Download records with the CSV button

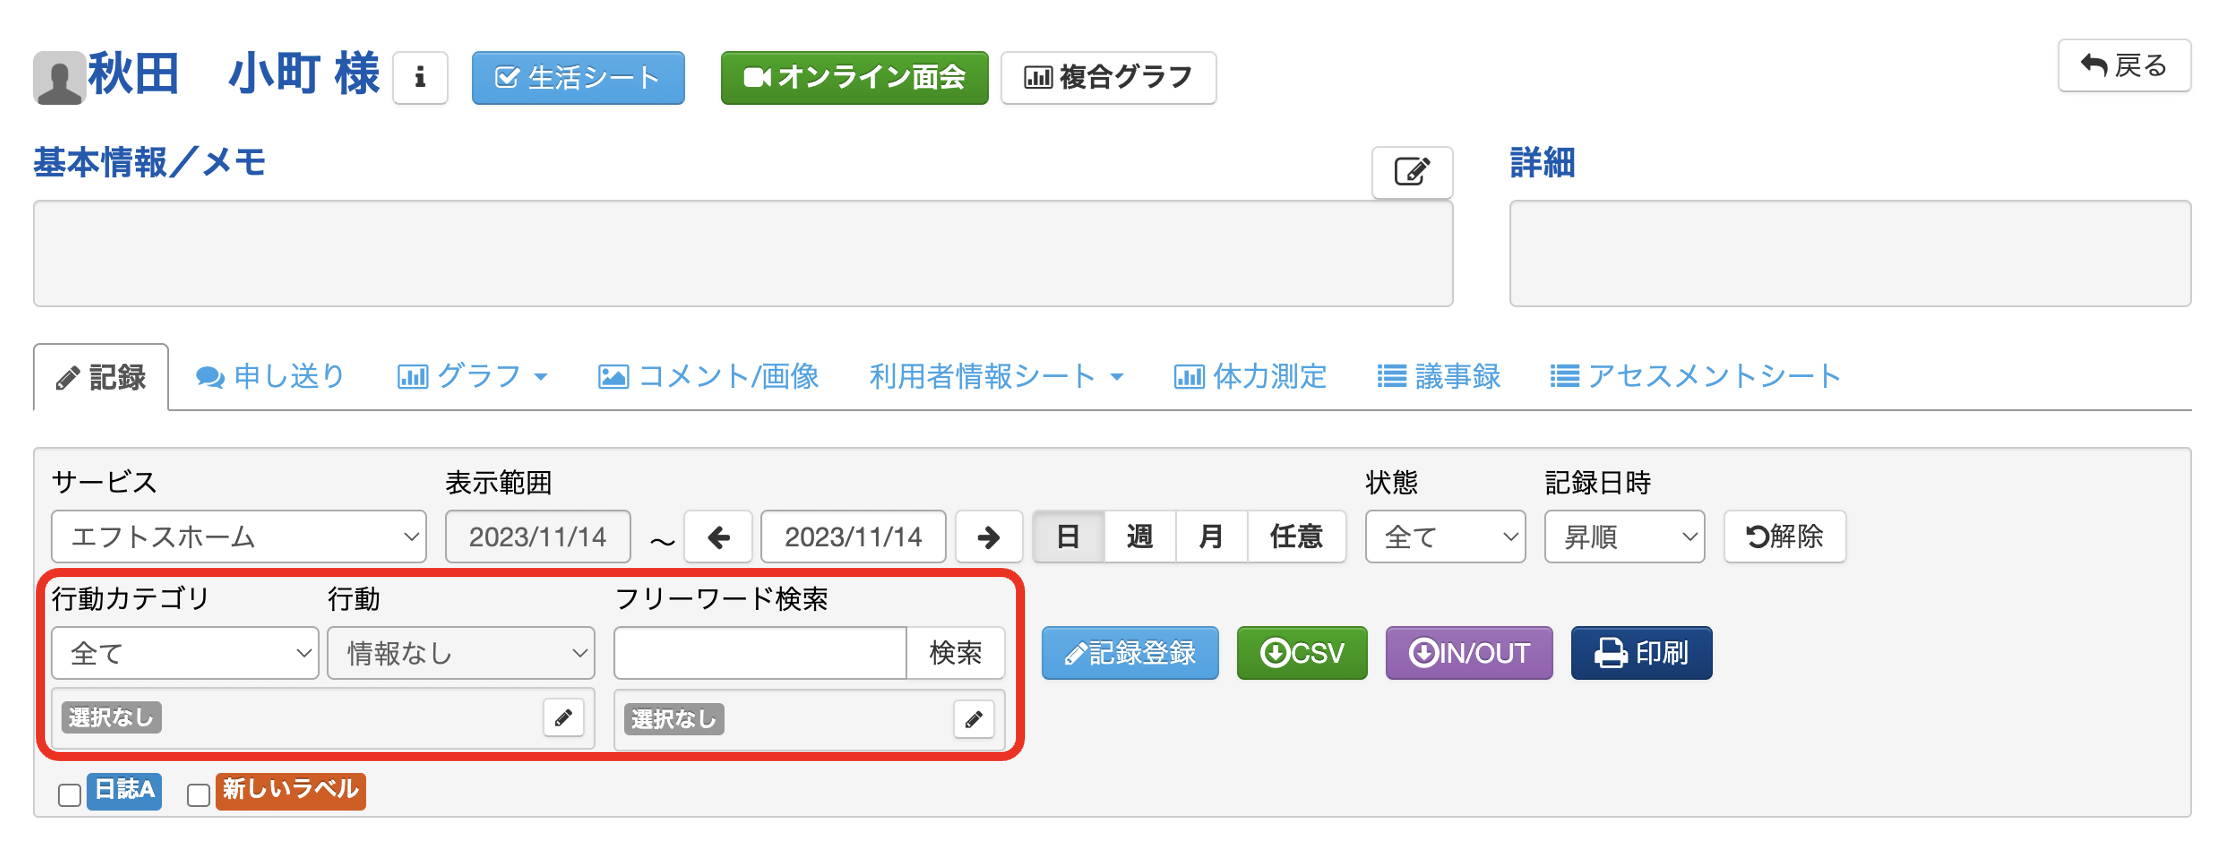click(1301, 653)
